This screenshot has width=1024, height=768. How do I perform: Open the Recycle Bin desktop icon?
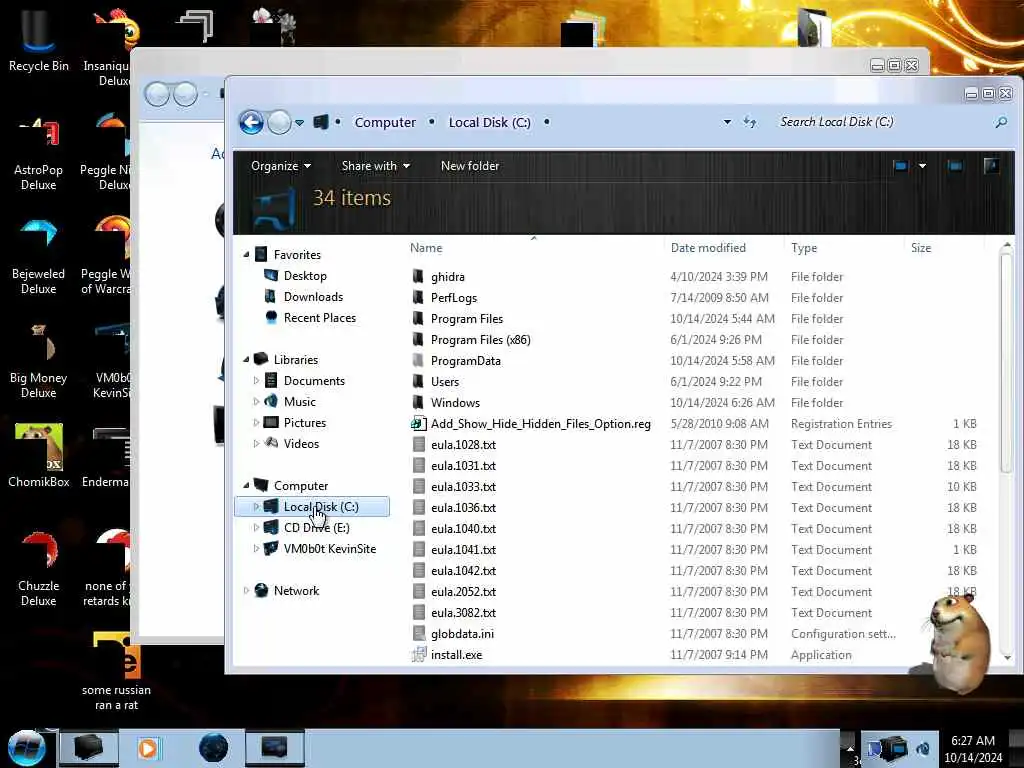(x=39, y=39)
